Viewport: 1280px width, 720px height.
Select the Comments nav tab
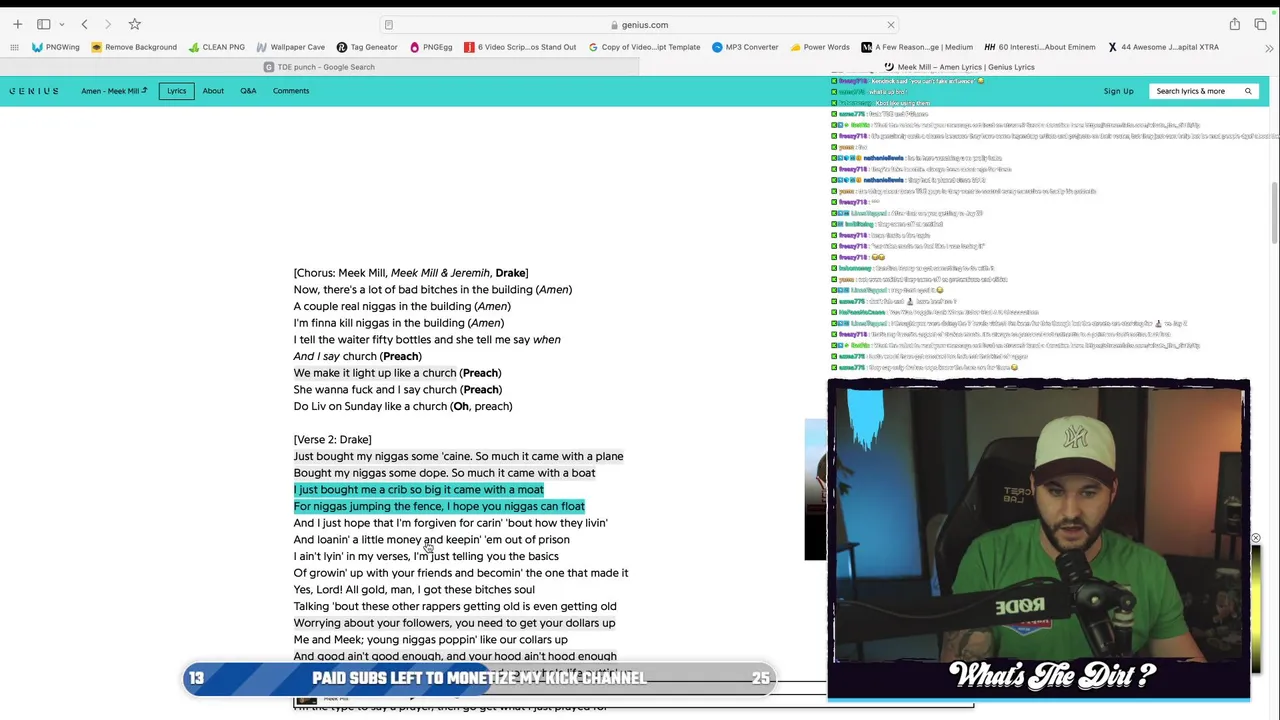(291, 91)
